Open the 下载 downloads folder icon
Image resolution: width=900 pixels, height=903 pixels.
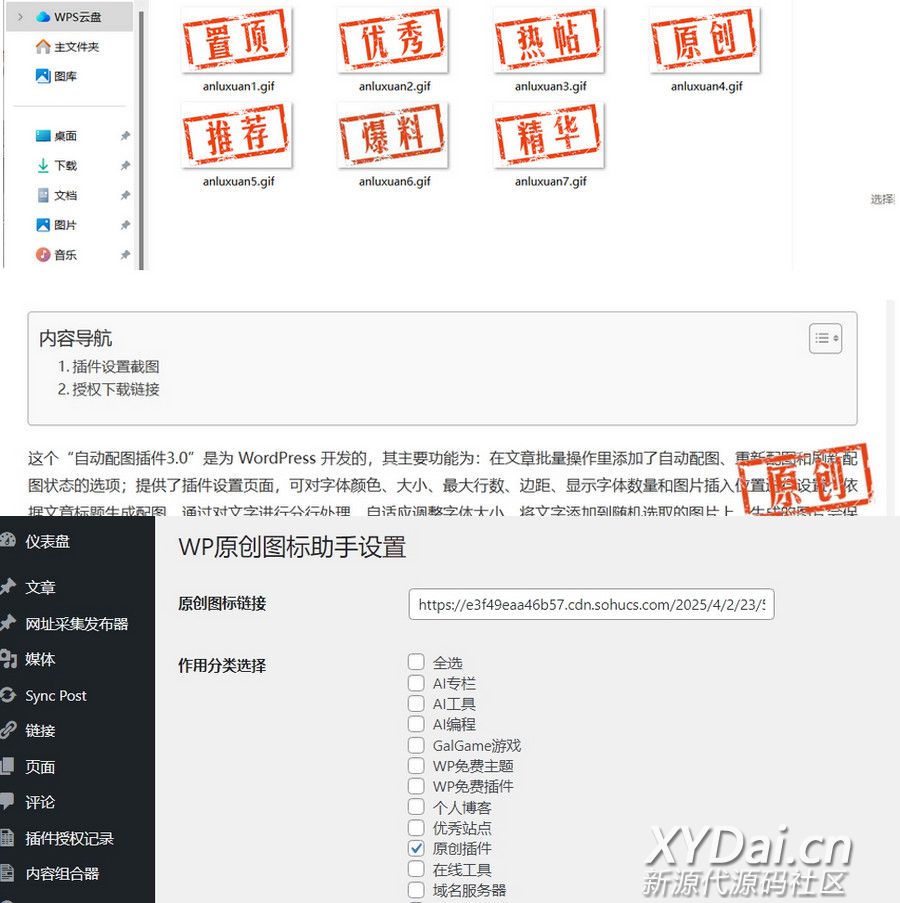click(43, 166)
